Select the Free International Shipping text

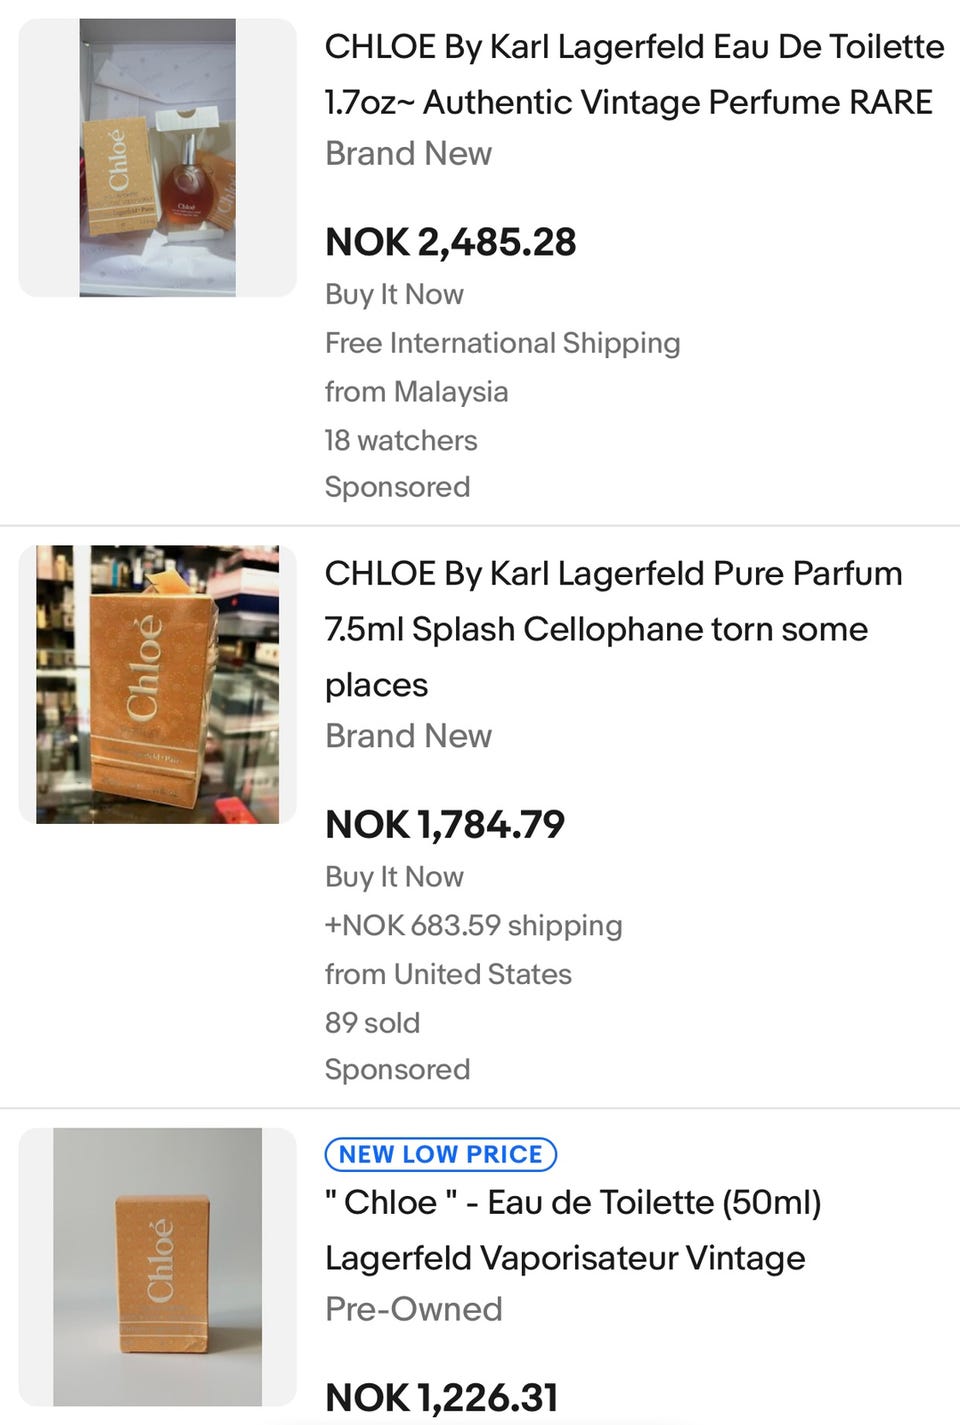pos(502,343)
